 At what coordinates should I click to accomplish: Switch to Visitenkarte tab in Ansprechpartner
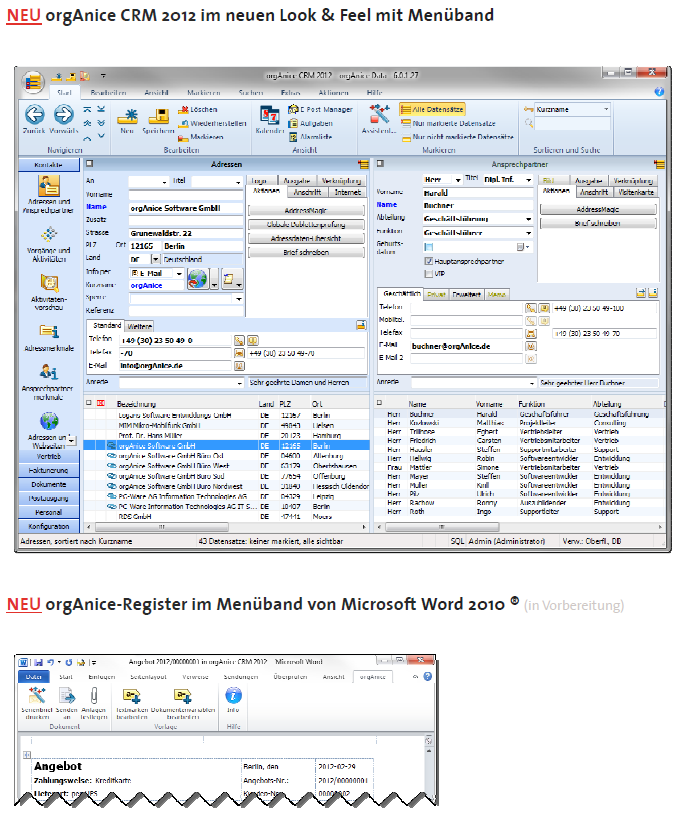(636, 192)
